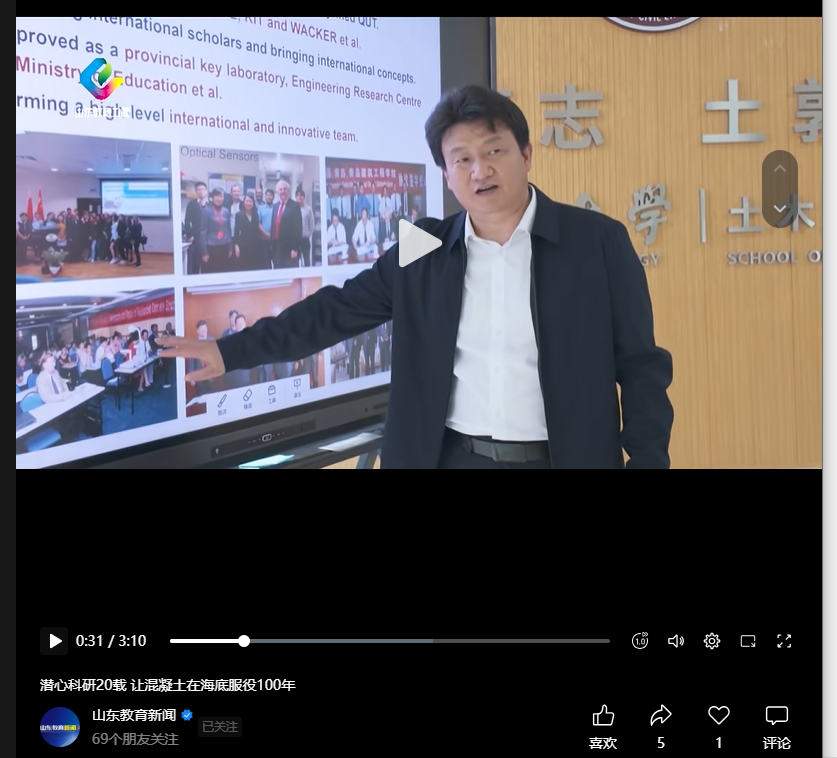Image resolution: width=837 pixels, height=758 pixels.
Task: Favorite the video with the heart icon
Action: pyautogui.click(x=718, y=716)
